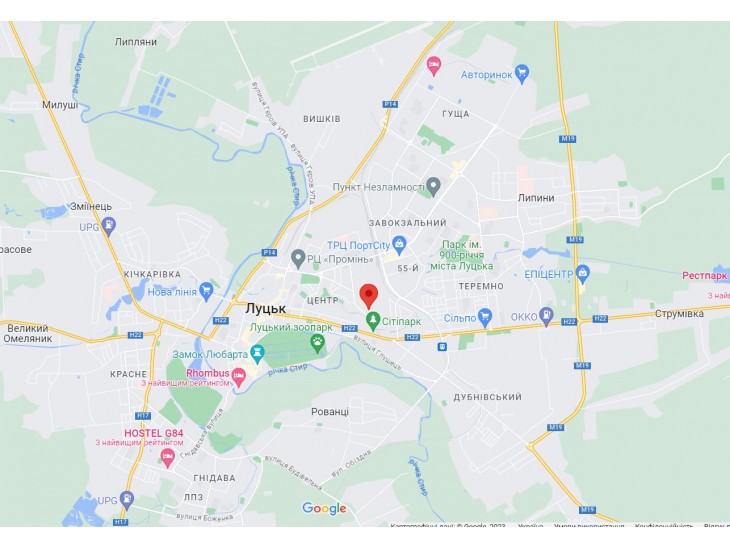The image size is (730, 547).
Task: Click the Замок Любарта castle icon
Action: coord(257,354)
